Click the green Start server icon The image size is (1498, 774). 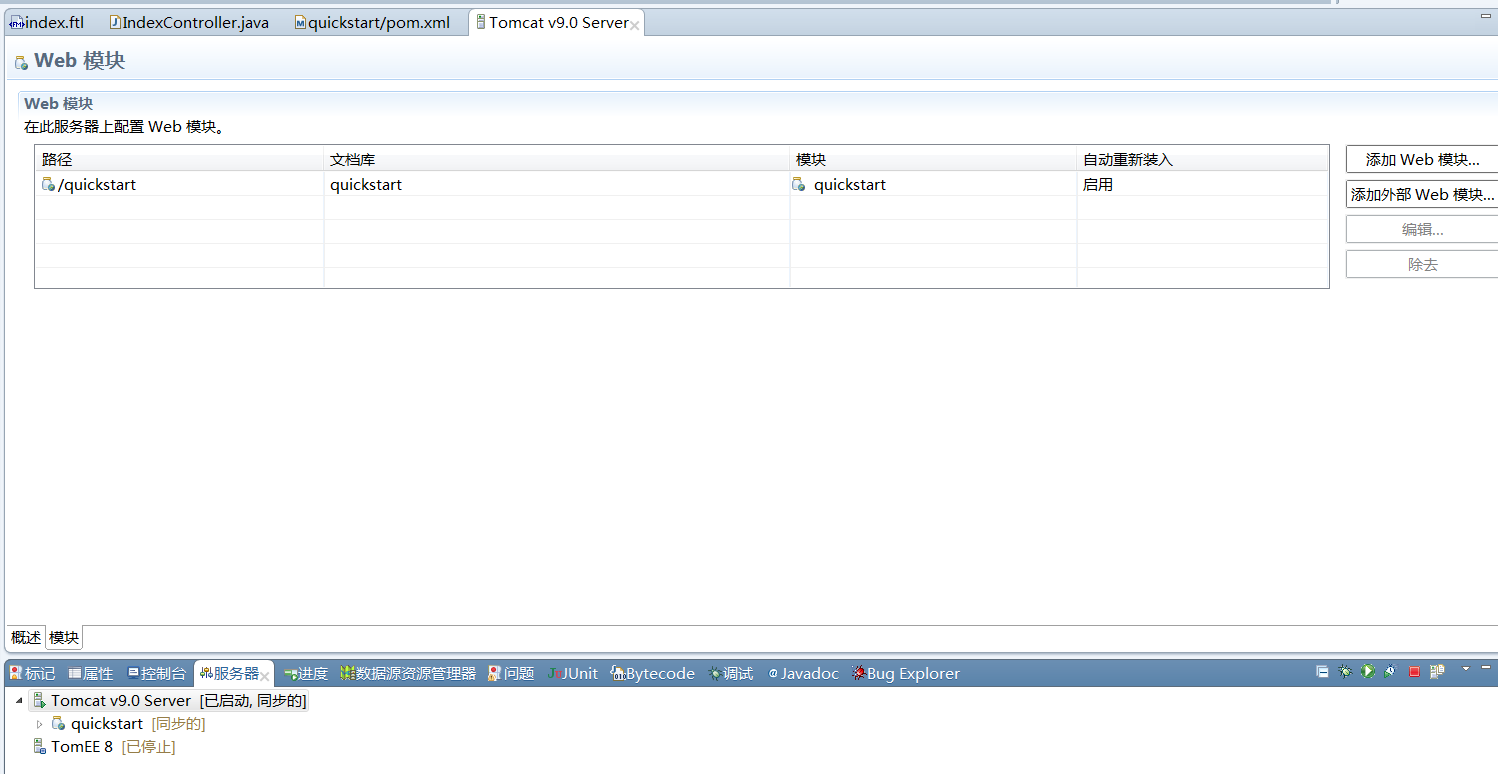pos(1367,671)
